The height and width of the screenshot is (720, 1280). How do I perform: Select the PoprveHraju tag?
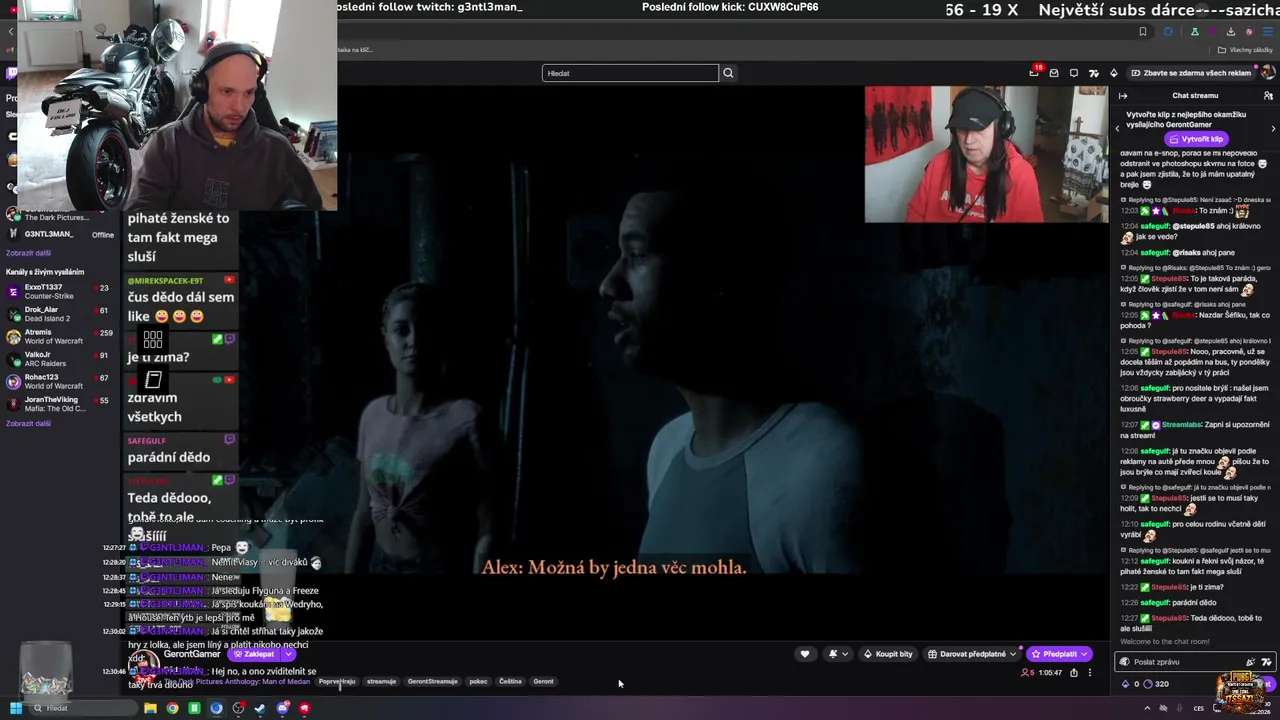coord(337,681)
